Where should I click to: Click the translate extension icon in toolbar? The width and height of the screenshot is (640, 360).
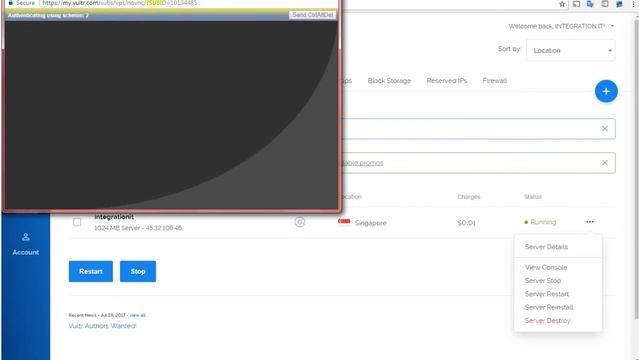pos(590,4)
